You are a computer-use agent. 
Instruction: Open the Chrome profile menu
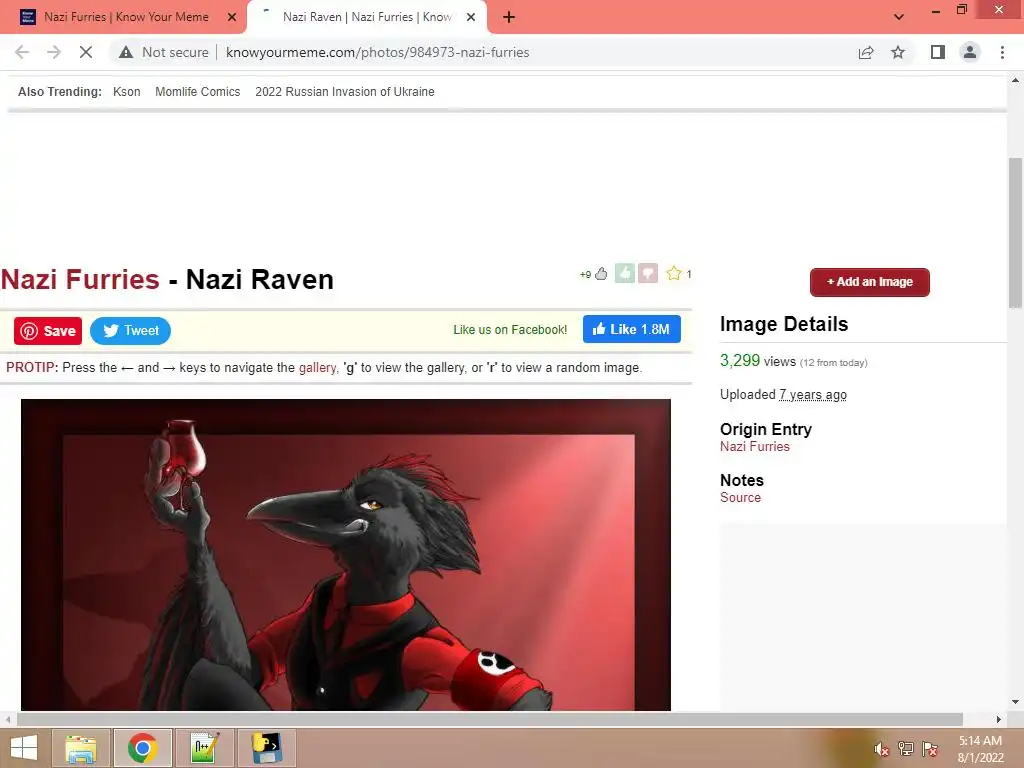970,52
